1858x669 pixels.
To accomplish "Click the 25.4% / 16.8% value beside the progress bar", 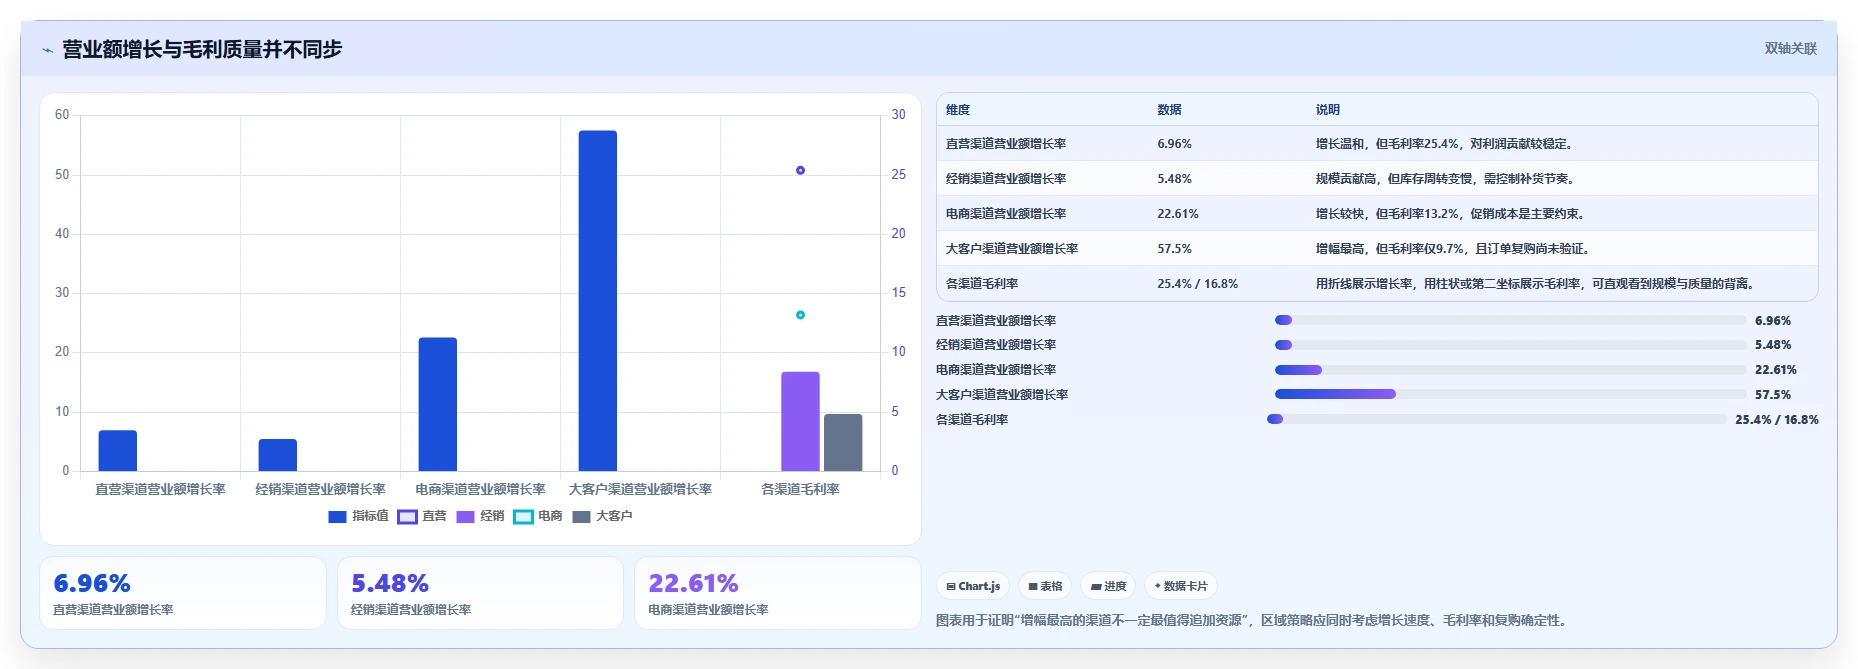I will click(x=1777, y=420).
